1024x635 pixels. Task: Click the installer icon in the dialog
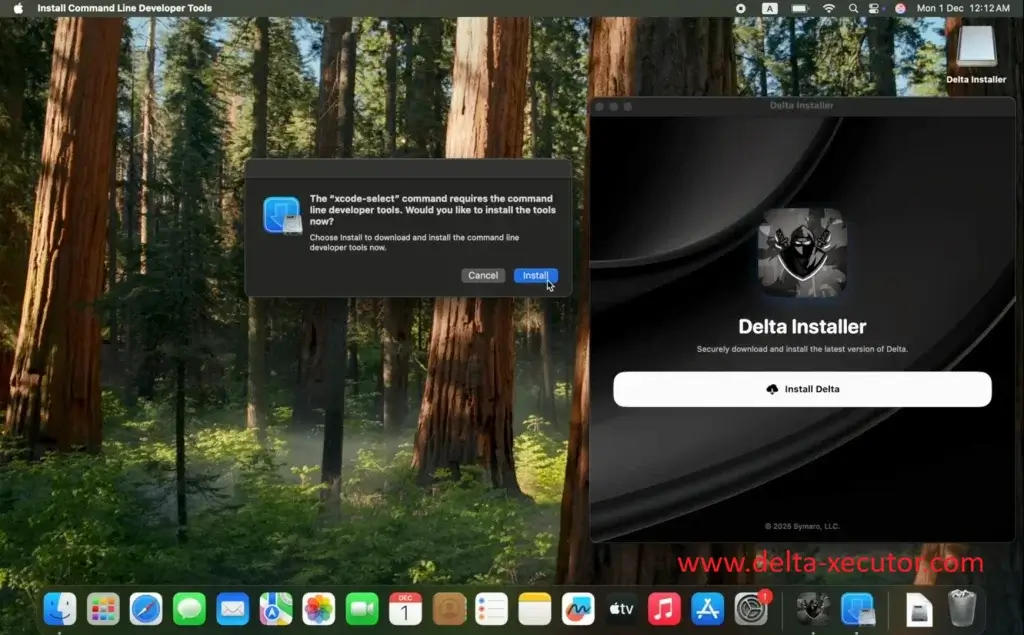click(x=282, y=215)
